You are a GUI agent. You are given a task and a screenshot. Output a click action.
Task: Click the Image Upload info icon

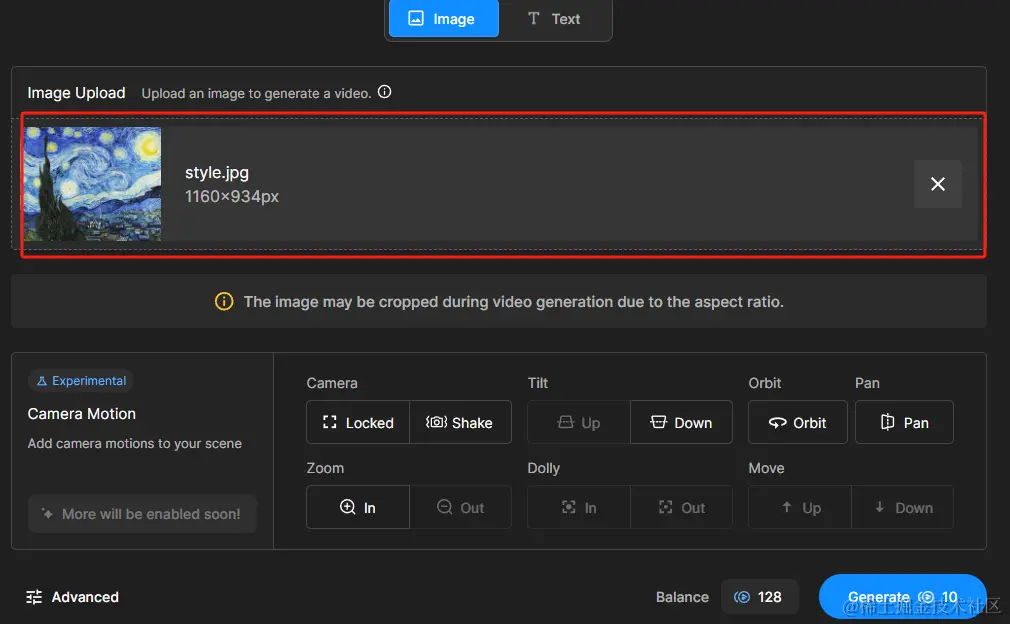coord(384,92)
